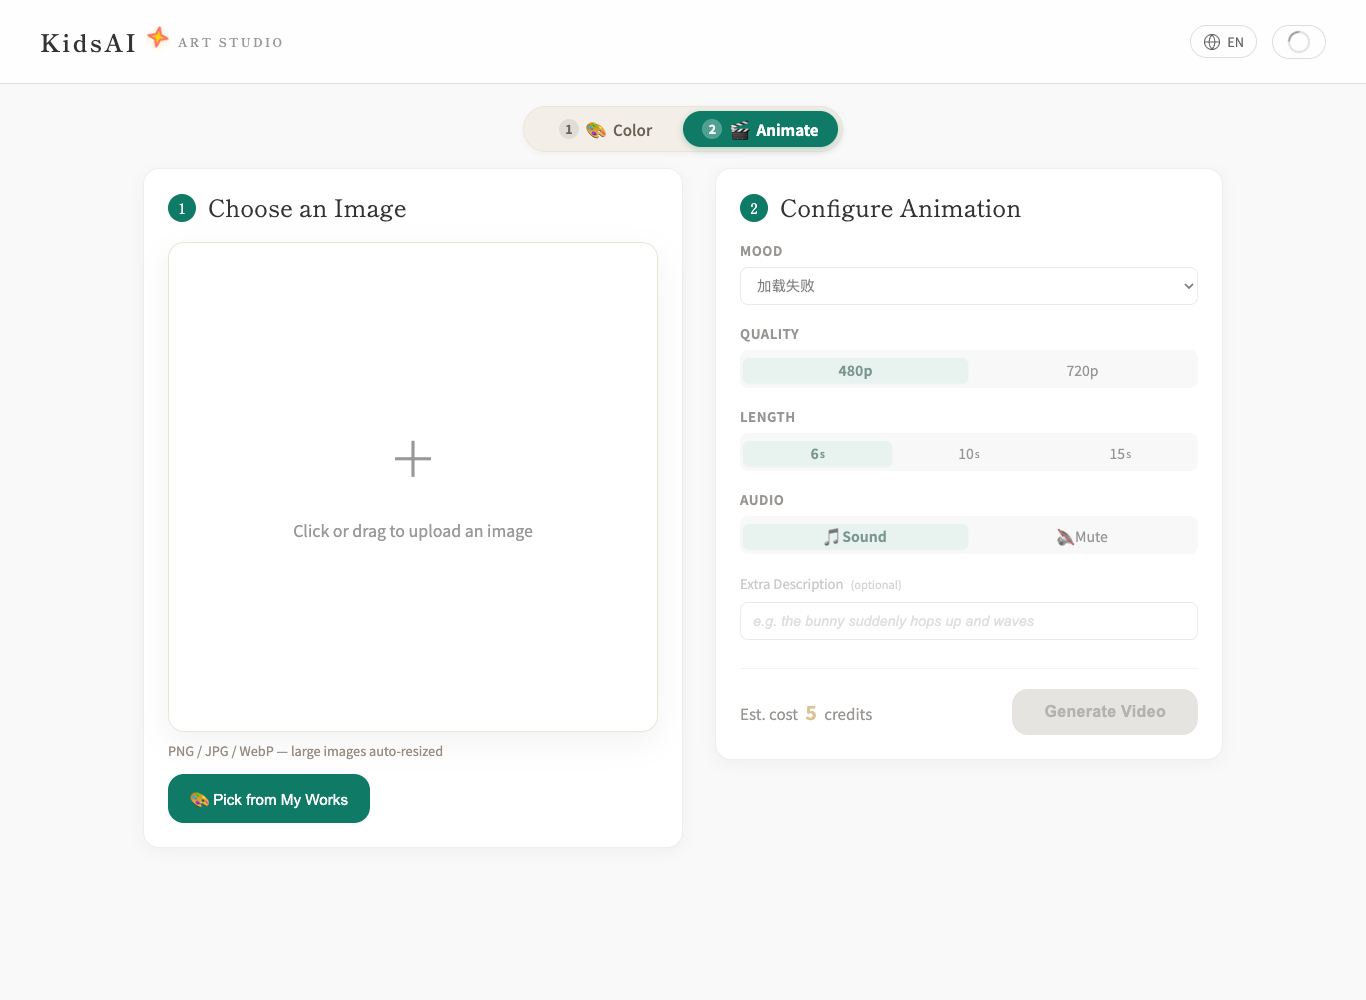
Task: Select 480p video quality
Action: click(855, 371)
